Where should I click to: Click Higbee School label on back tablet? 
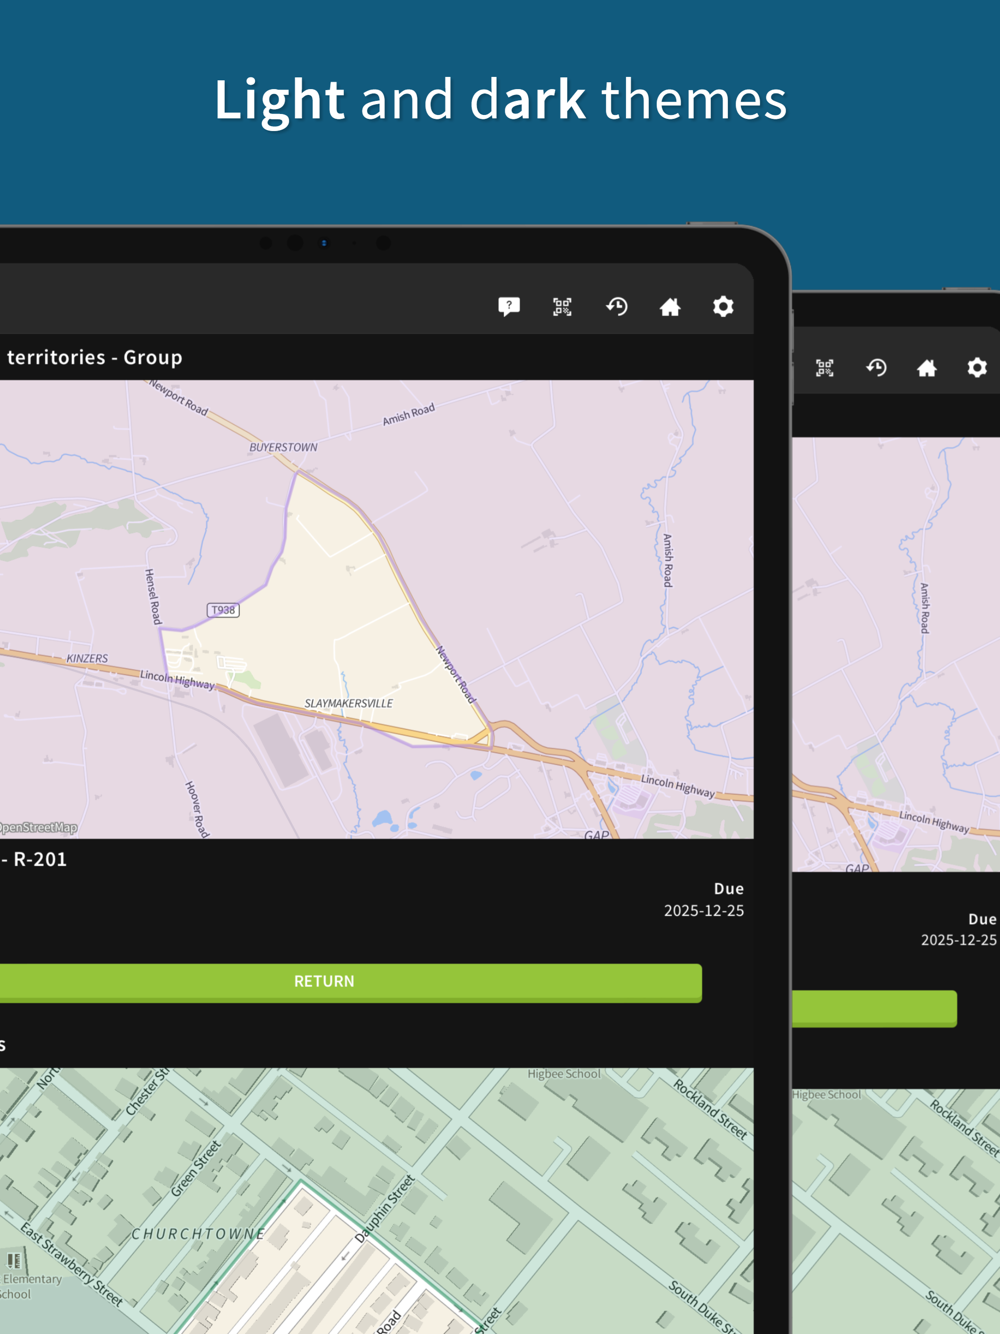pos(827,1095)
